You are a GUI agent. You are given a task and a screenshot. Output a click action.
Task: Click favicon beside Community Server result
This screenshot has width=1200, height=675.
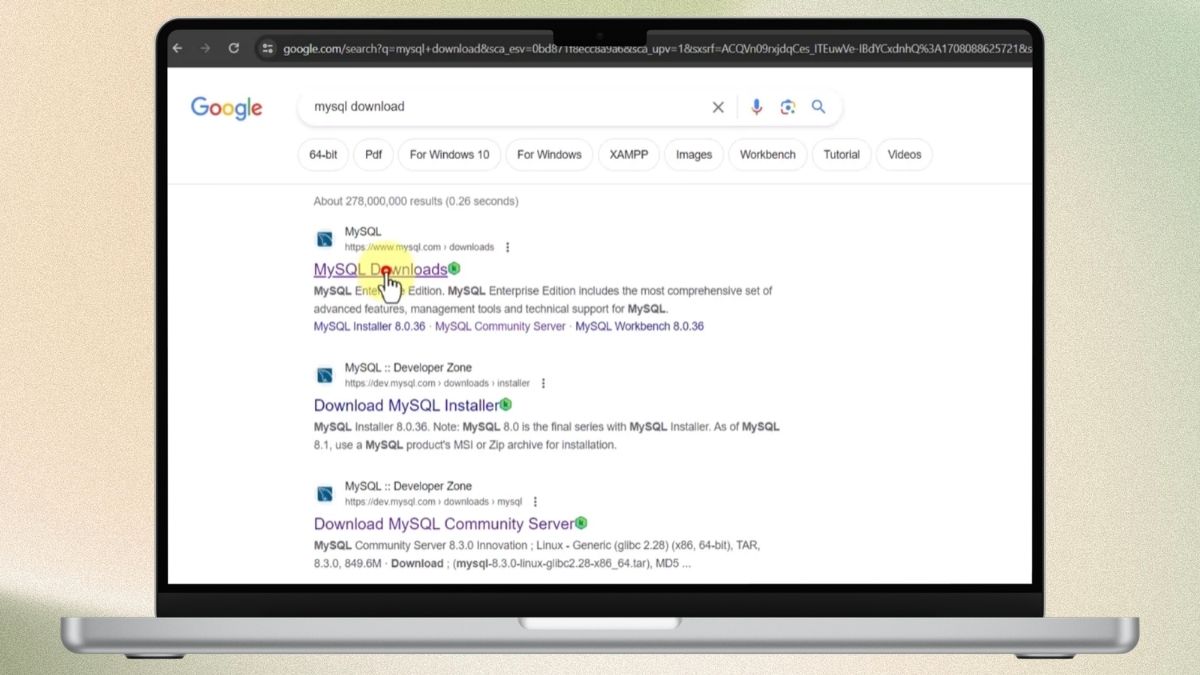[325, 494]
